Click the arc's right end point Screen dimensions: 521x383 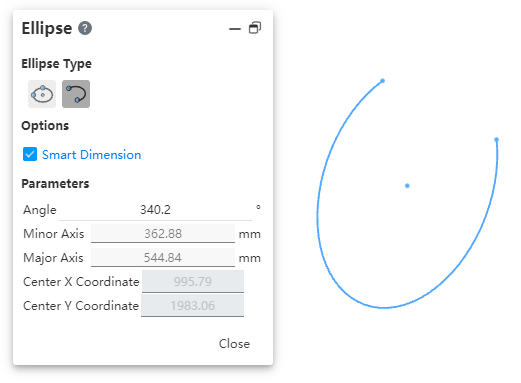[x=496, y=139]
